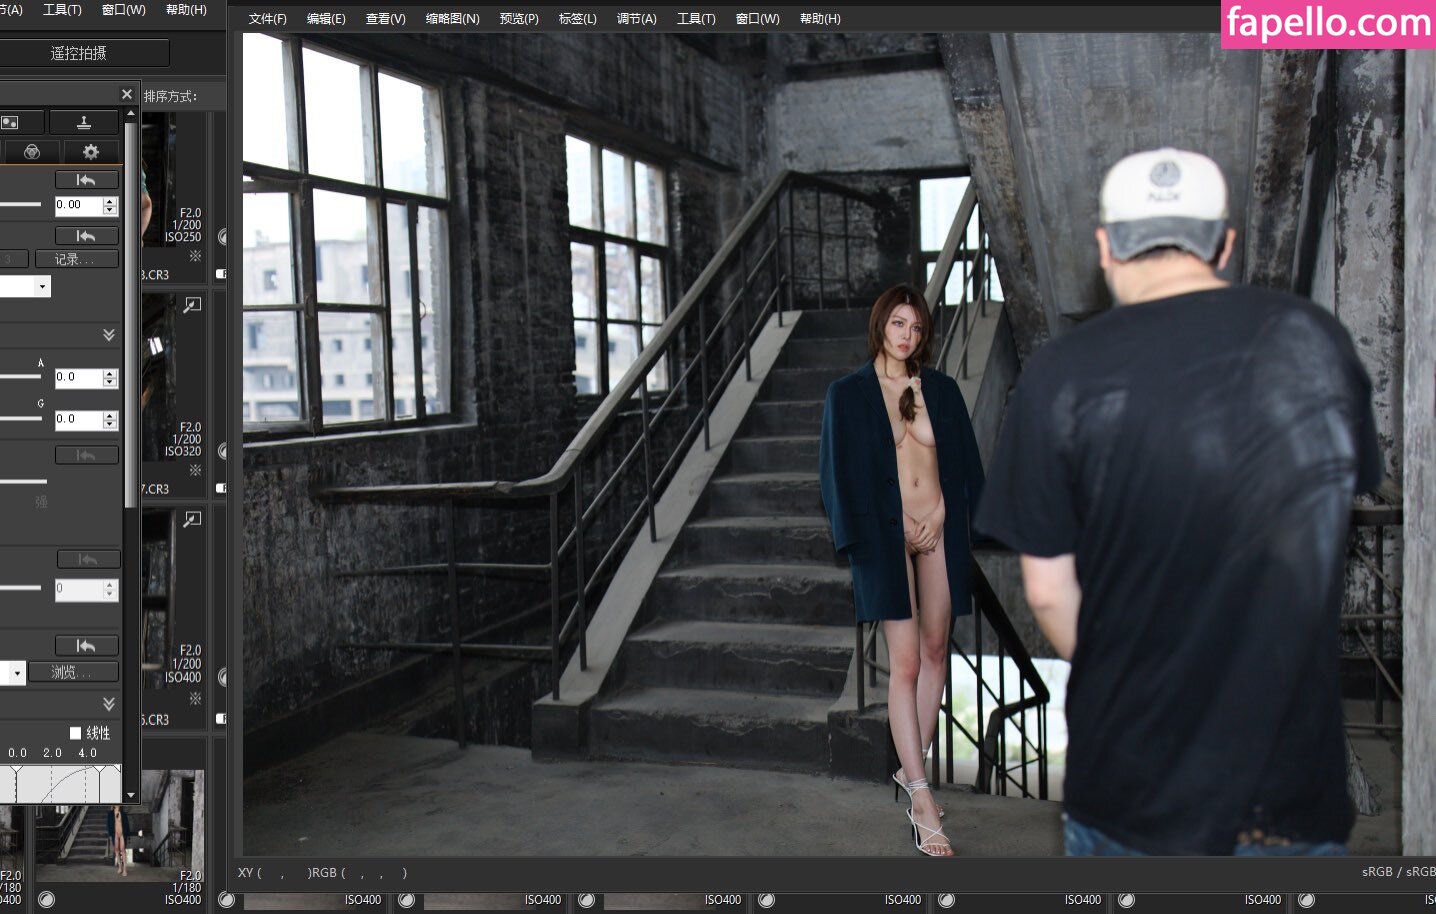Open the 编辑(E) menu

coord(326,19)
